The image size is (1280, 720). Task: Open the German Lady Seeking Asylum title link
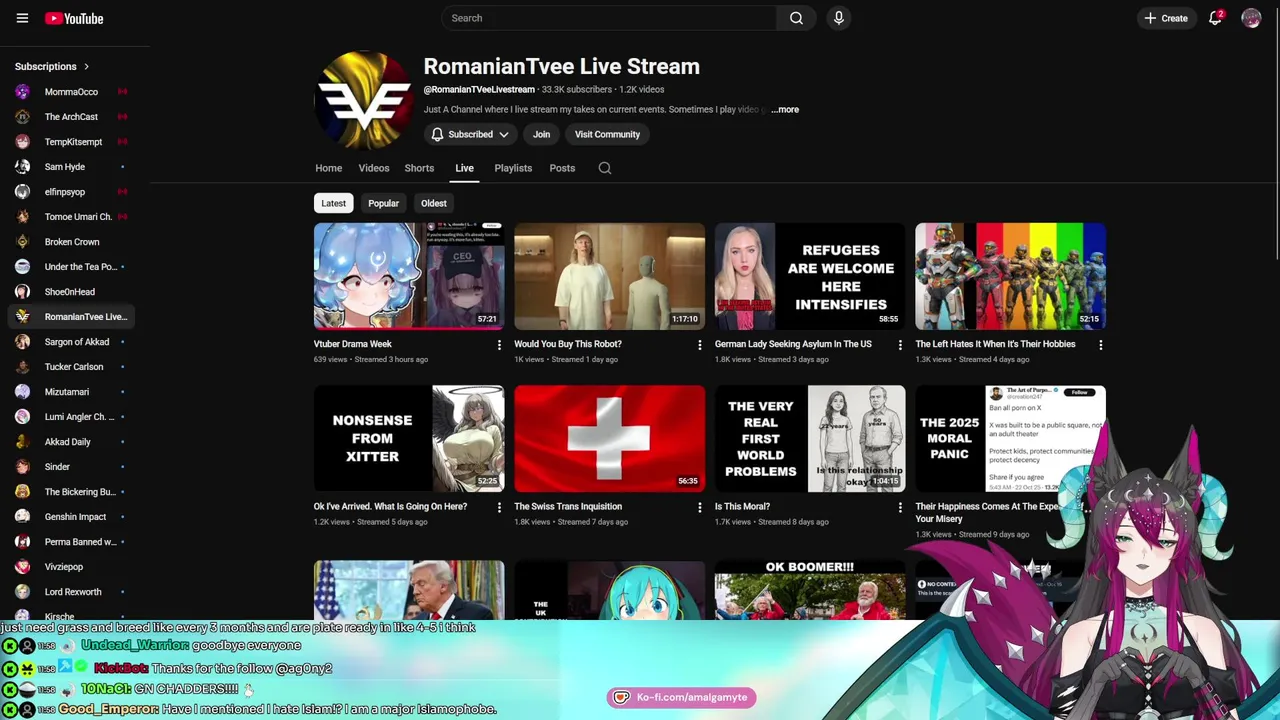[x=793, y=344]
